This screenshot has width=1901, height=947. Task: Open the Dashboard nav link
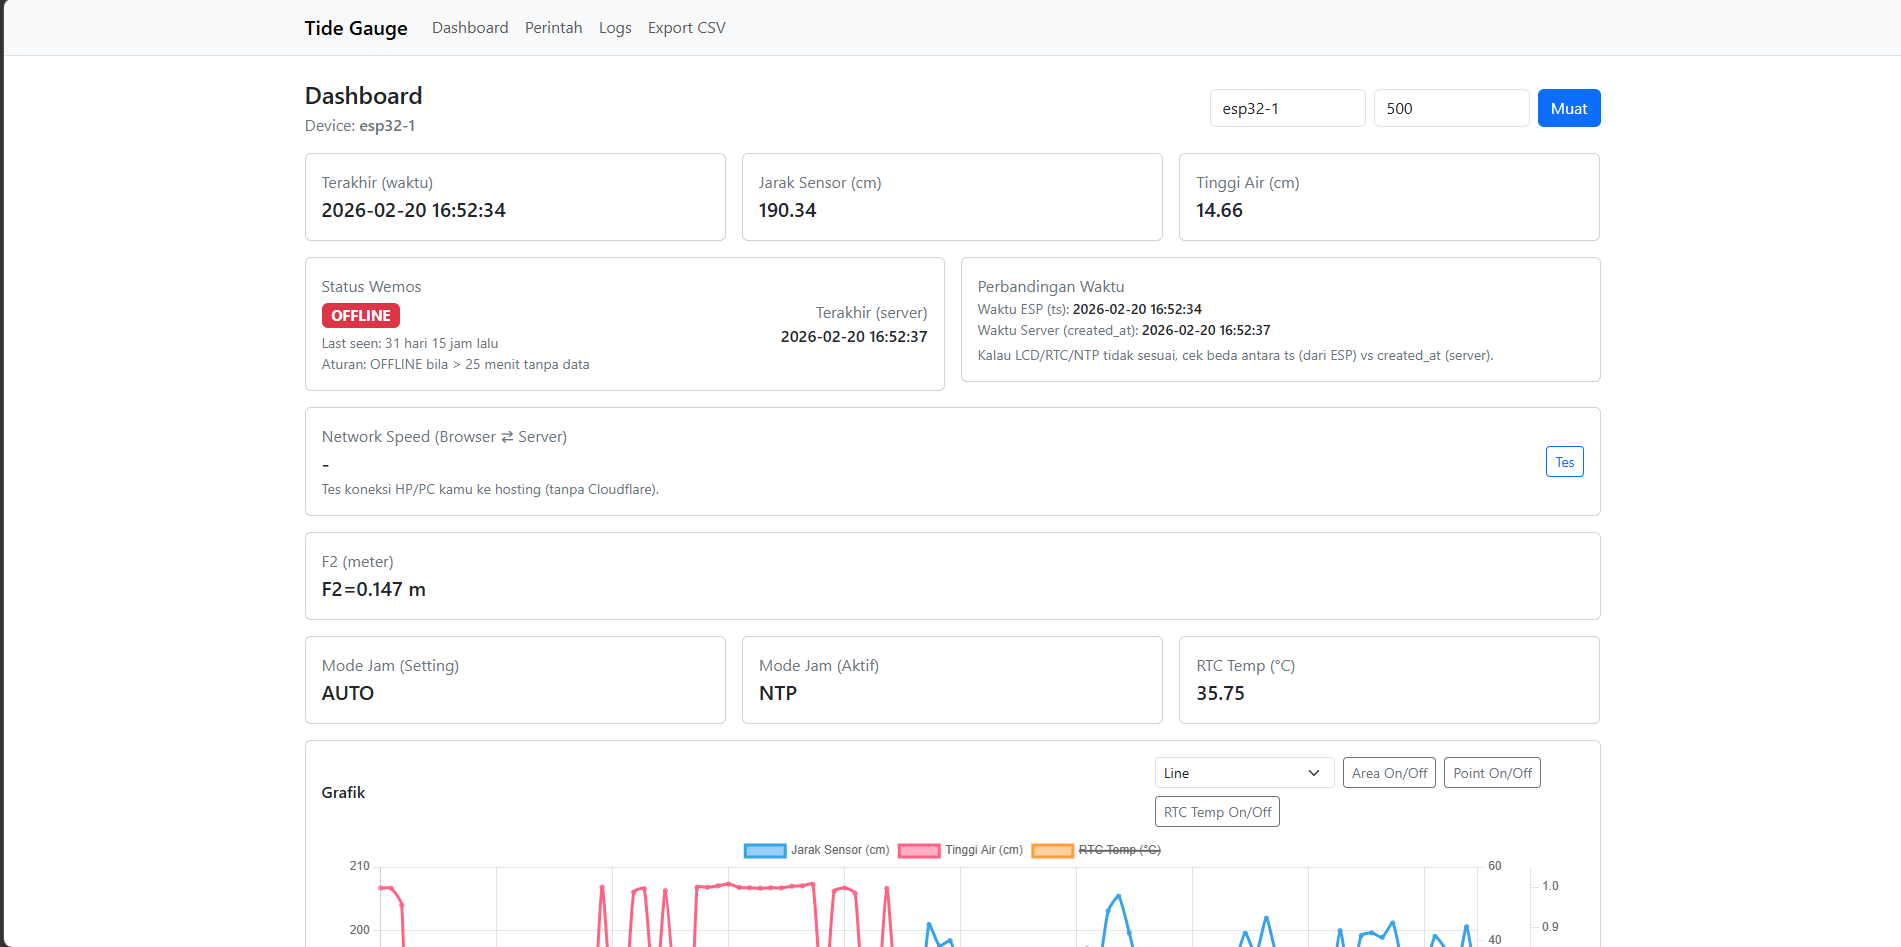pyautogui.click(x=470, y=28)
